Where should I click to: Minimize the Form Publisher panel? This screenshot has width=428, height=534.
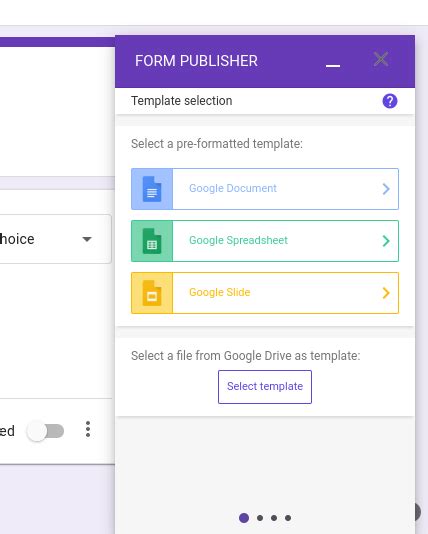tap(333, 65)
